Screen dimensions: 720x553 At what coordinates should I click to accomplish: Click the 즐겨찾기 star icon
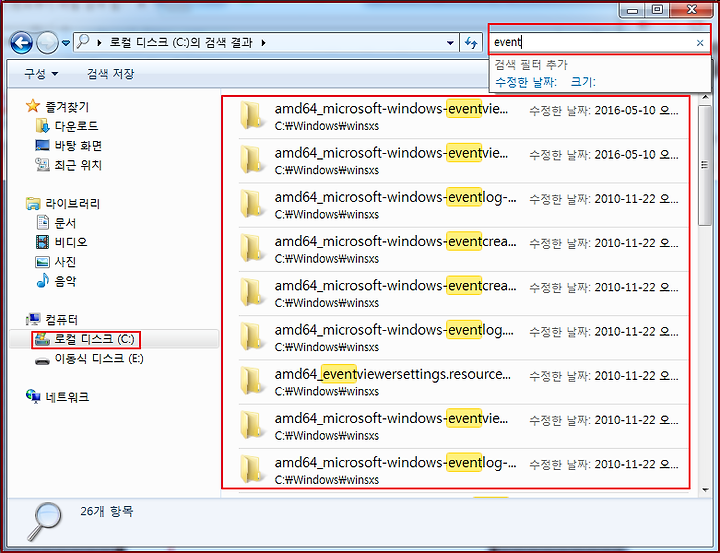(x=33, y=106)
